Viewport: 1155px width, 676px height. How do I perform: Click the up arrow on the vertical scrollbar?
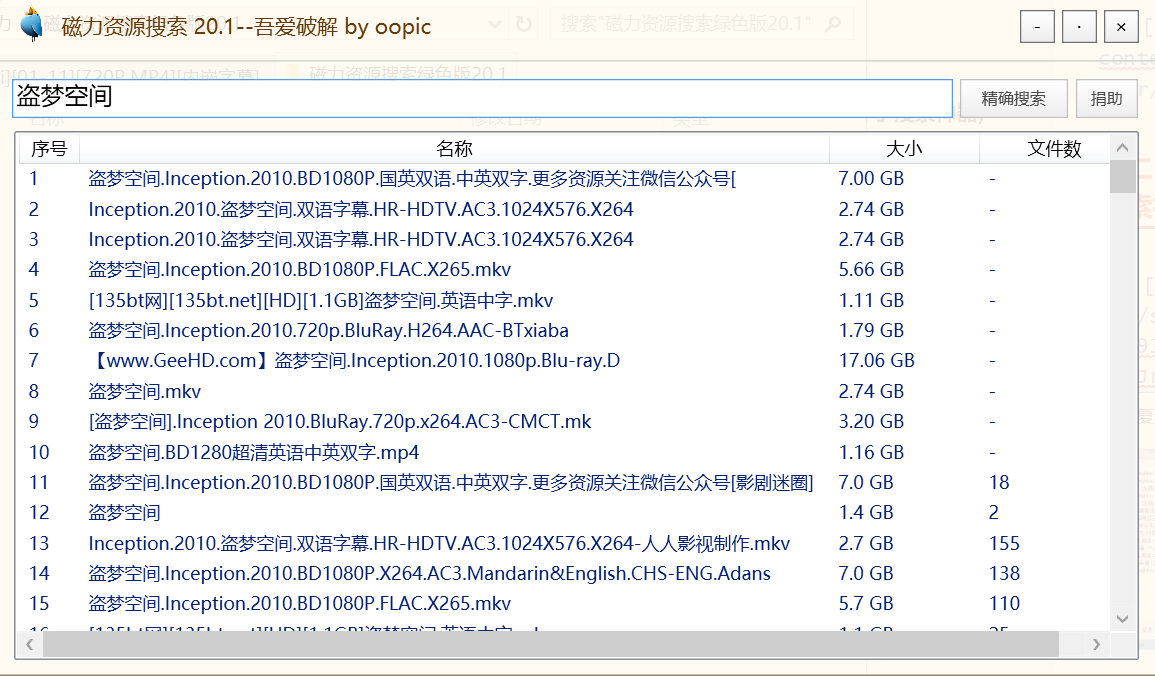coord(1121,145)
